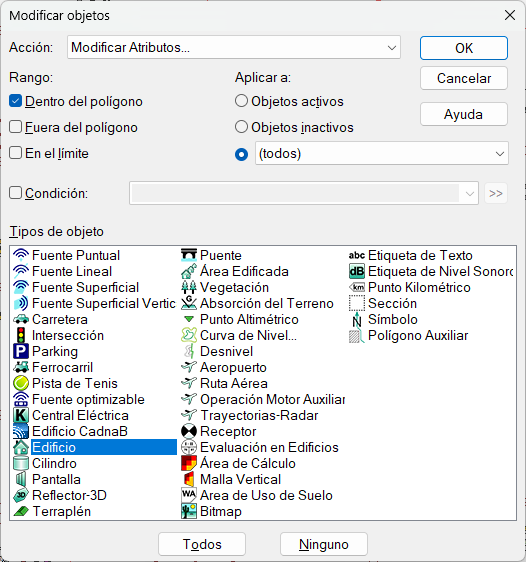526x562 pixels.
Task: Open the Acción dropdown
Action: pos(234,47)
